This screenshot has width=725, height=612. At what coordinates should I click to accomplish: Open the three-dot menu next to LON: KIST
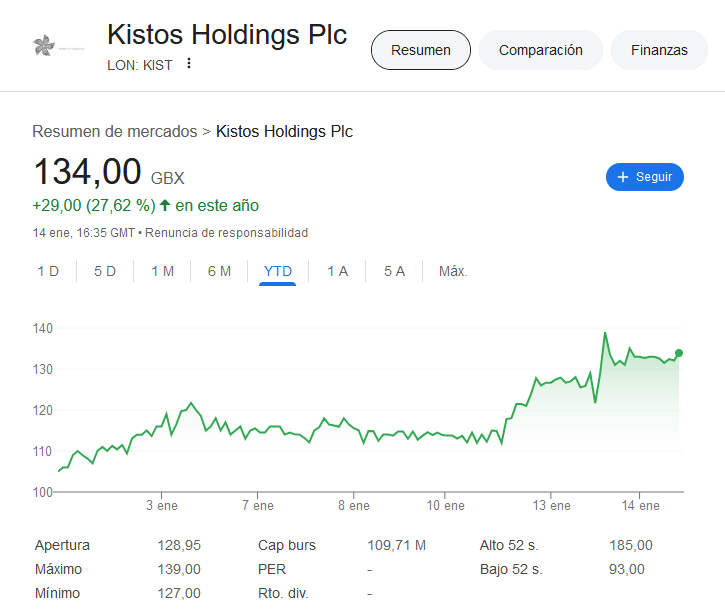click(189, 63)
